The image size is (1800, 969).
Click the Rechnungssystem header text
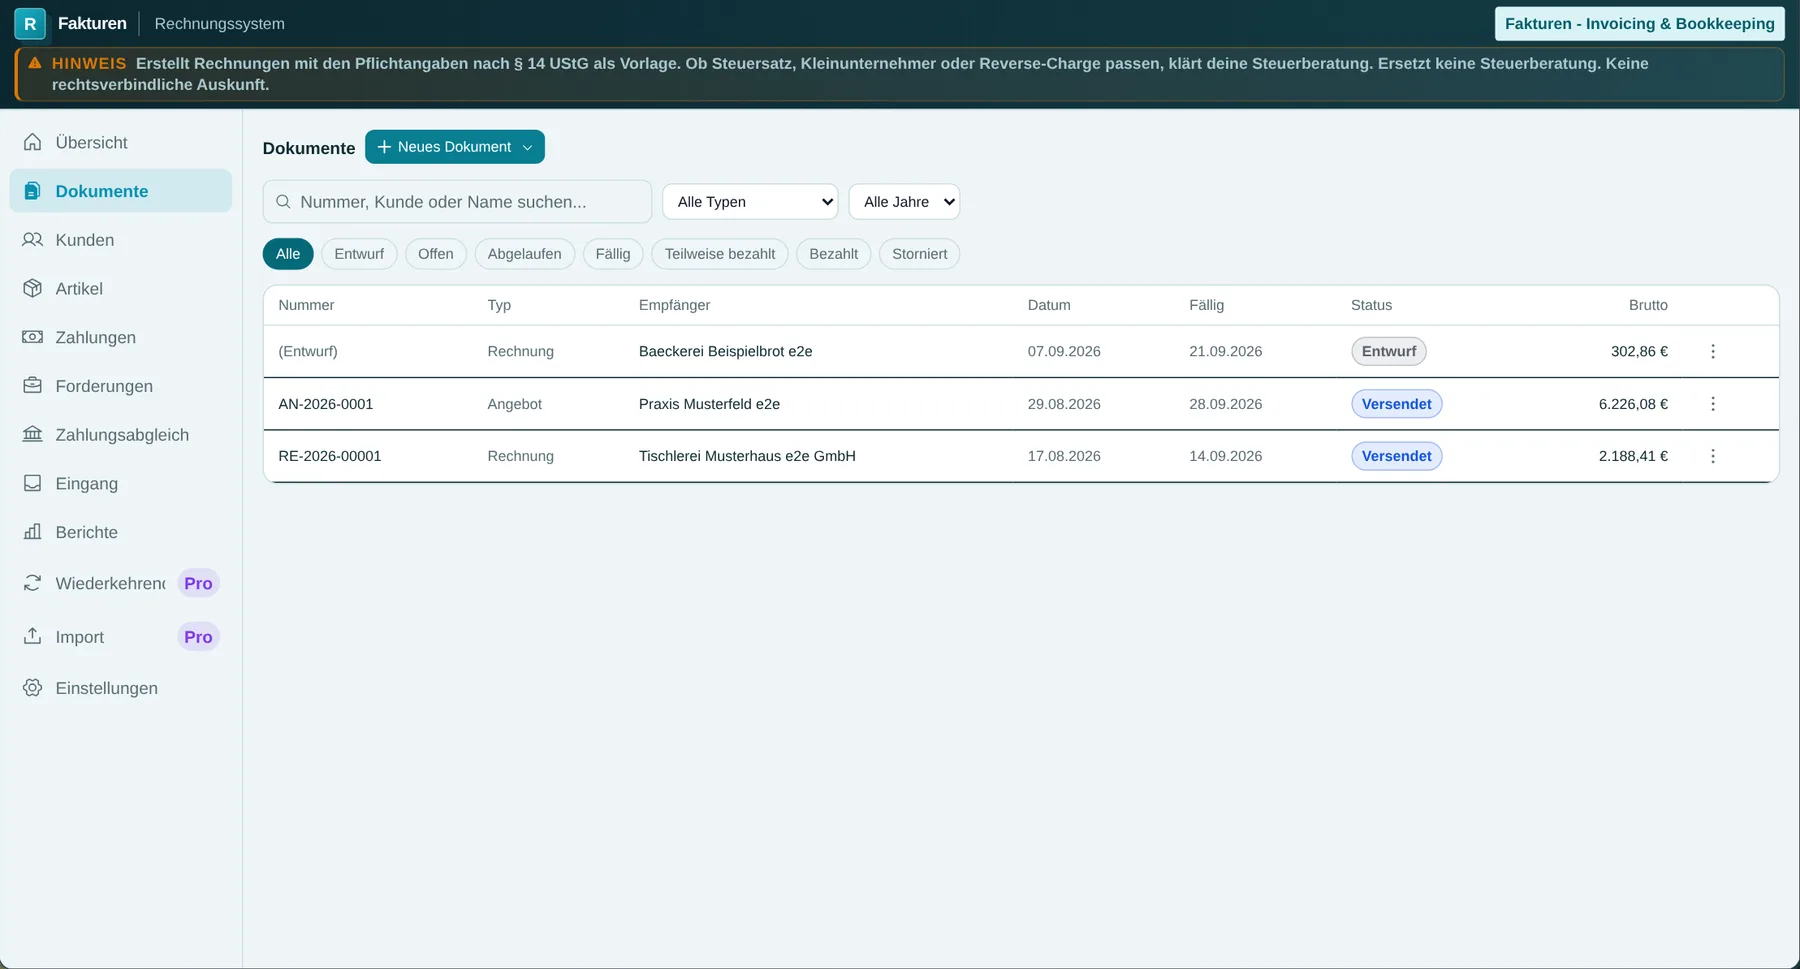point(219,23)
